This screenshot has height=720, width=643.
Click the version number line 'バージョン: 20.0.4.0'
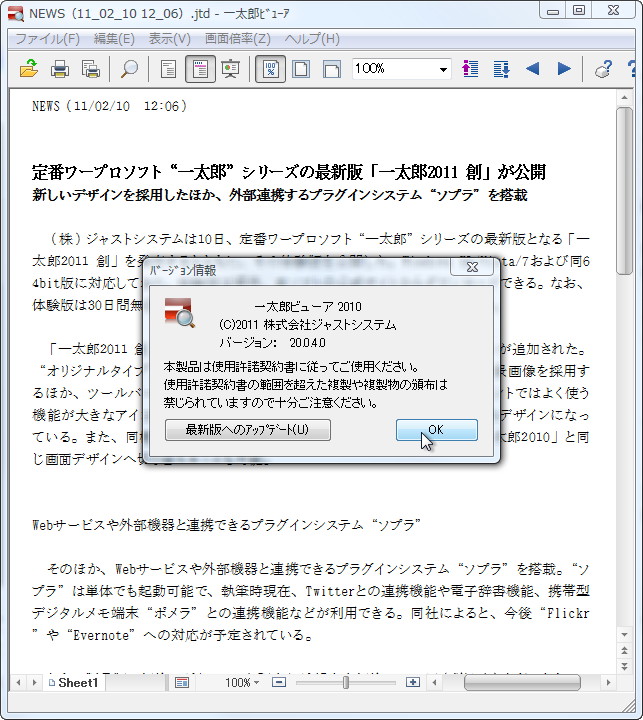click(x=272, y=343)
